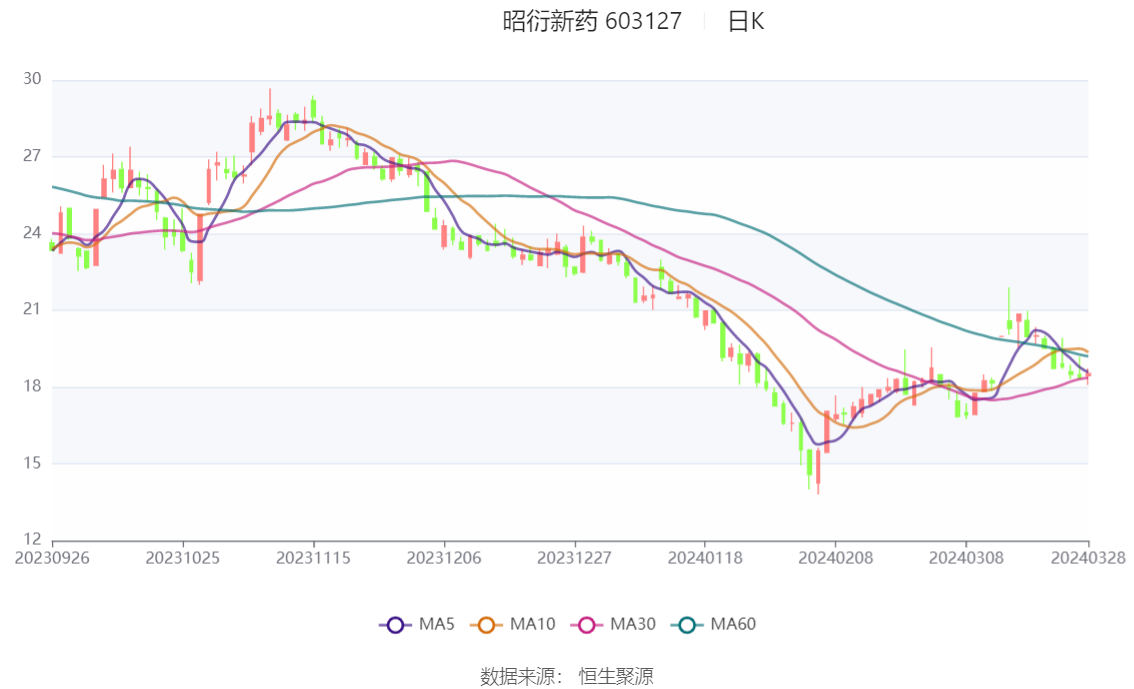Toggle MA30 series using its legend text

(633, 625)
